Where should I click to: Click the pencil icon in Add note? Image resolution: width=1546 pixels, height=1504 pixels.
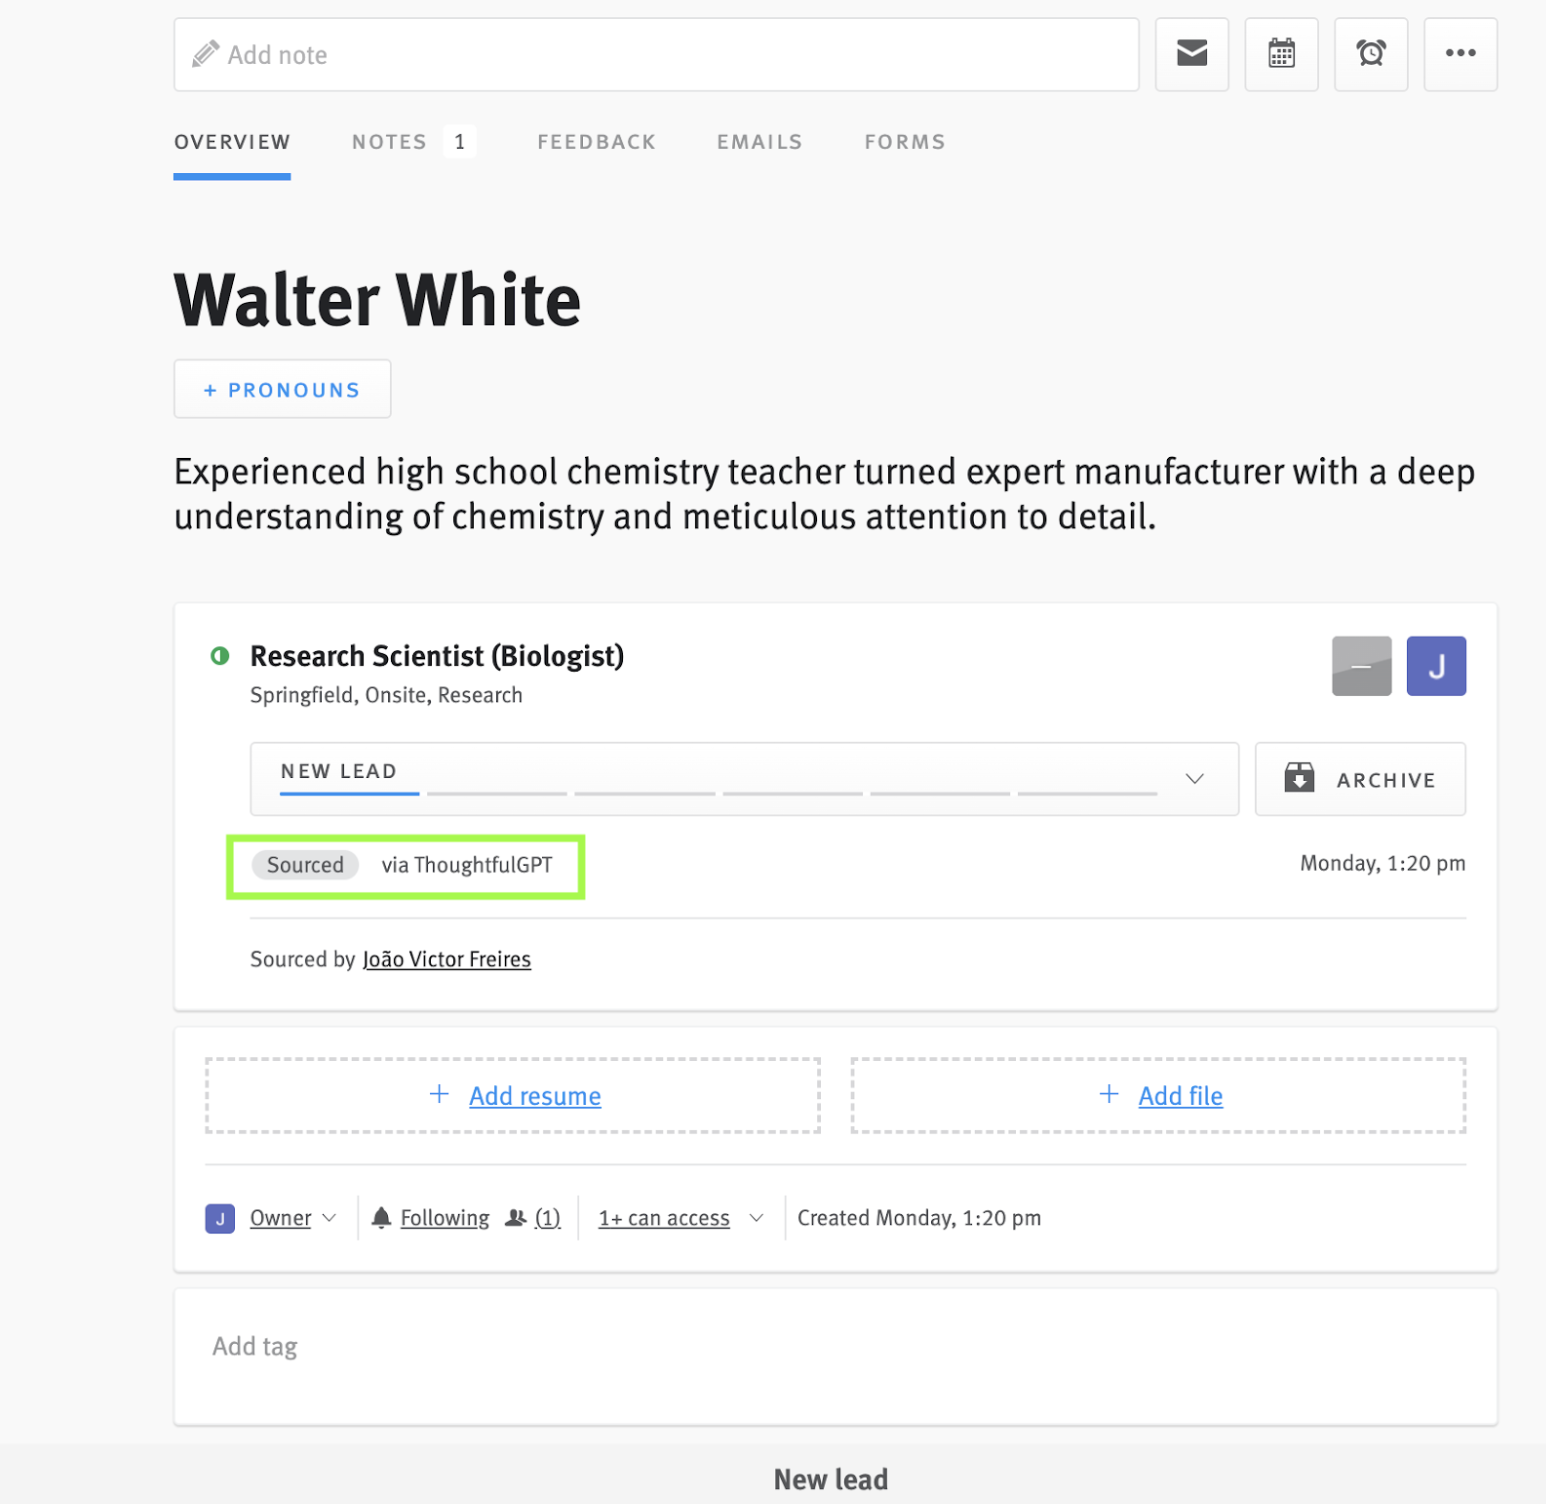205,54
